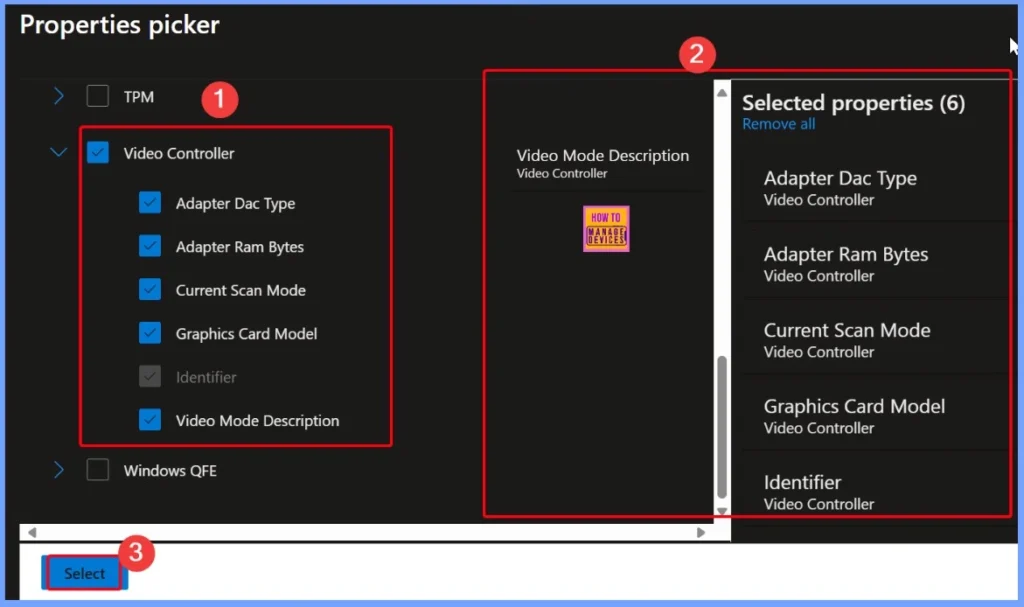Uncheck the Graphics Card Model checkbox

click(x=150, y=333)
